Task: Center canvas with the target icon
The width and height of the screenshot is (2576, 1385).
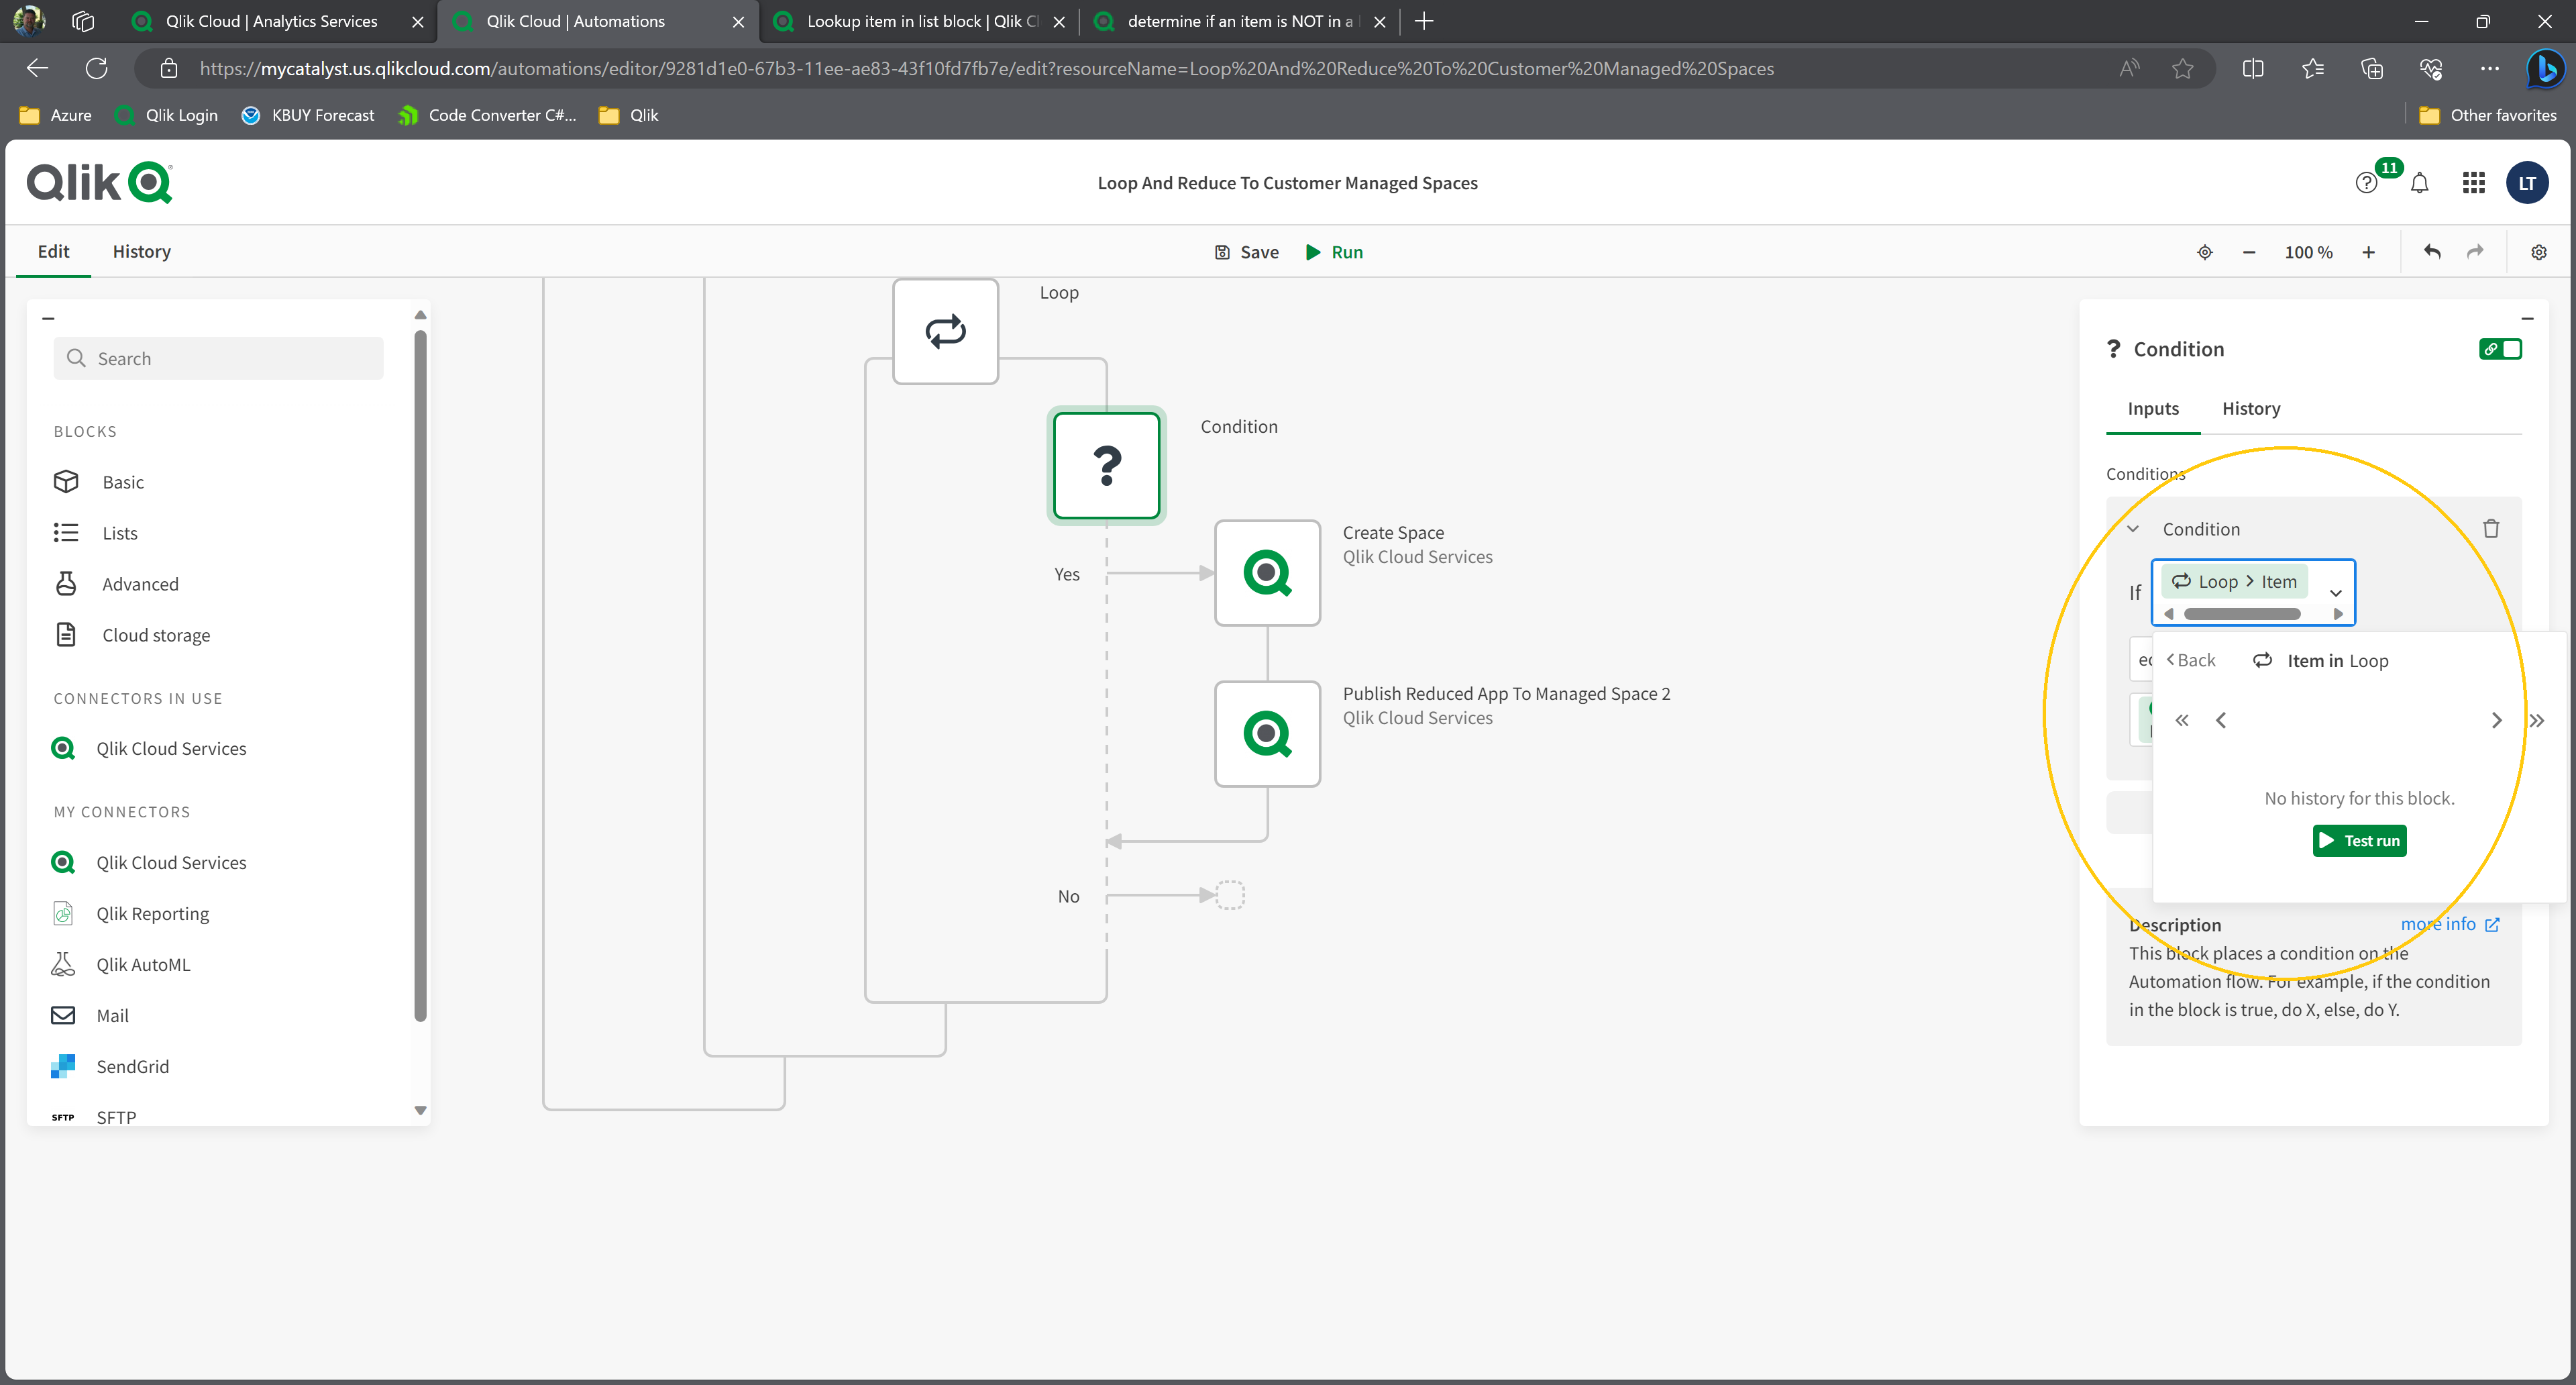Action: tap(2204, 252)
